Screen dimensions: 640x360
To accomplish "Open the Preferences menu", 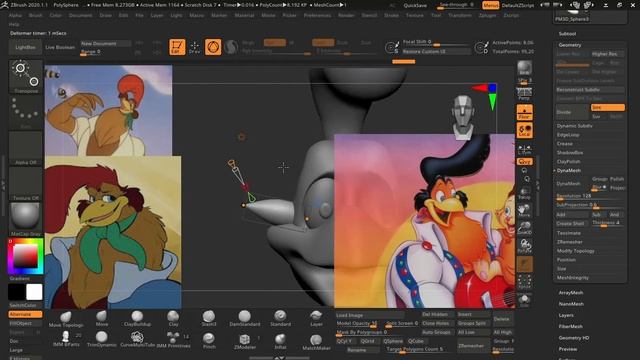I will [x=317, y=15].
